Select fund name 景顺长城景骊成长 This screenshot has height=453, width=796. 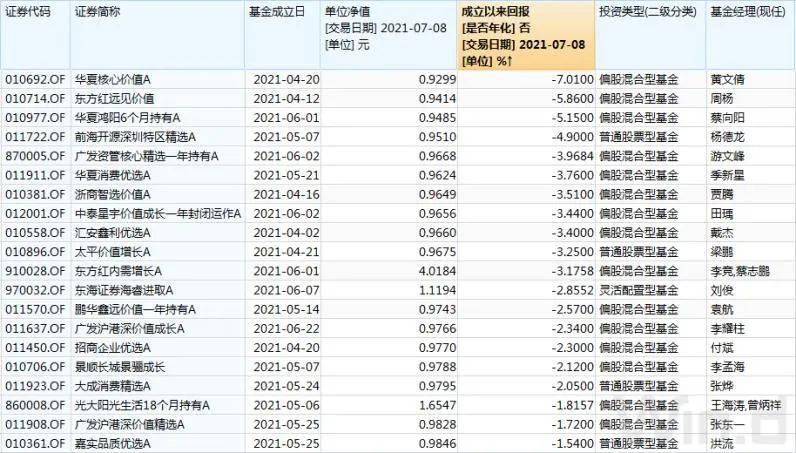point(120,367)
